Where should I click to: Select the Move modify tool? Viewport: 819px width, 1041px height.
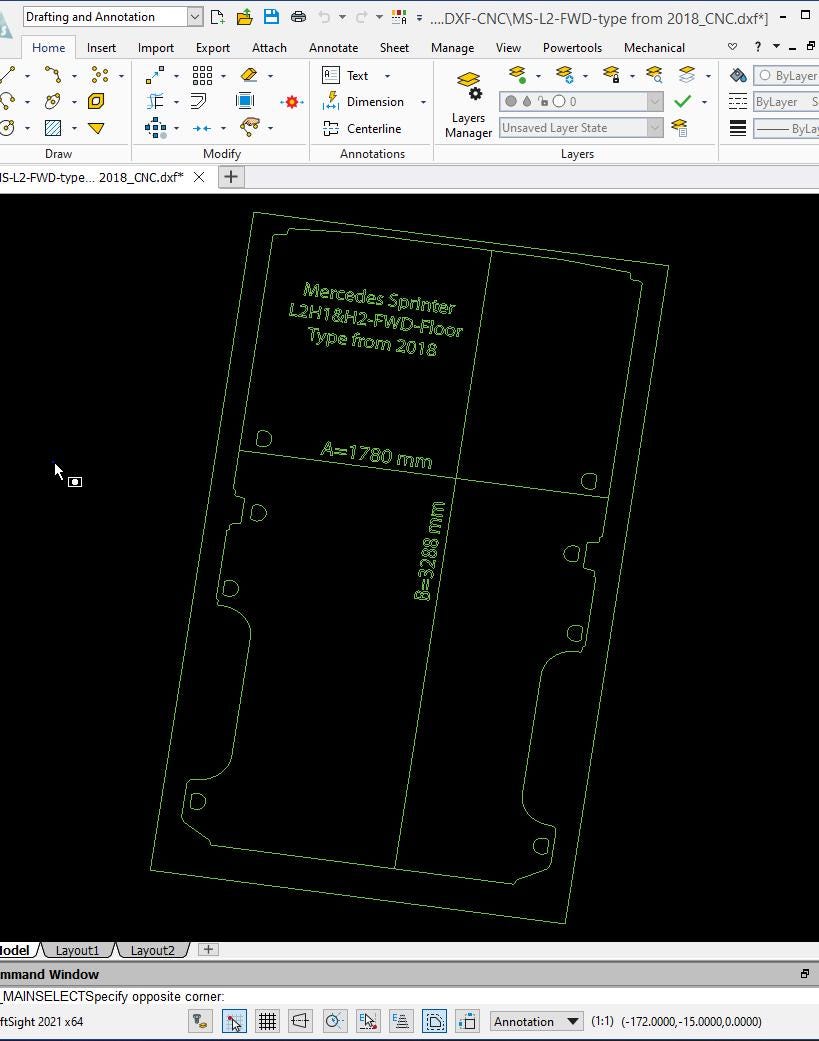point(155,75)
